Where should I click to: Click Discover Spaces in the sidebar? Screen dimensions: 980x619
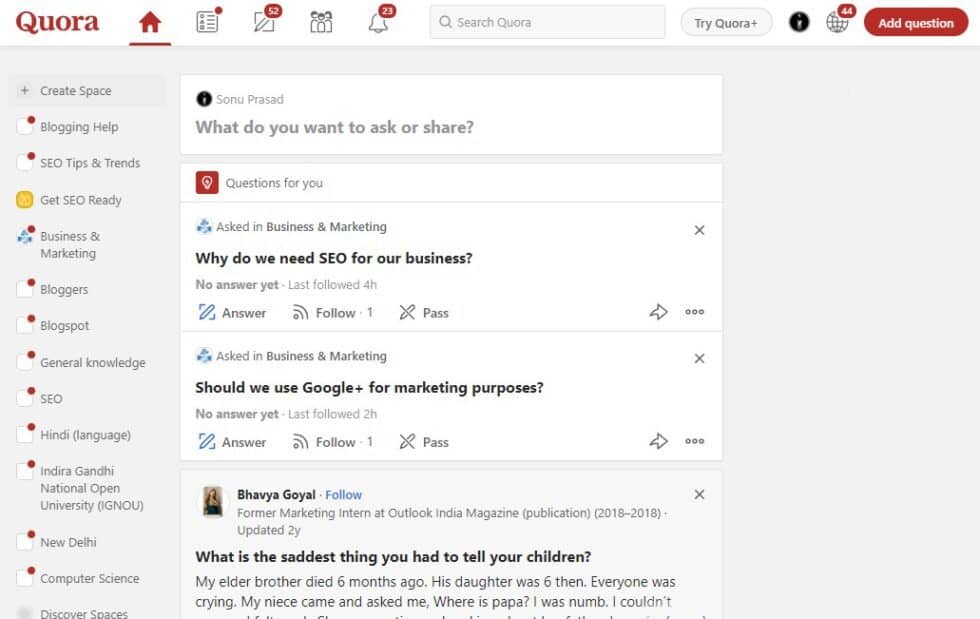coord(84,613)
